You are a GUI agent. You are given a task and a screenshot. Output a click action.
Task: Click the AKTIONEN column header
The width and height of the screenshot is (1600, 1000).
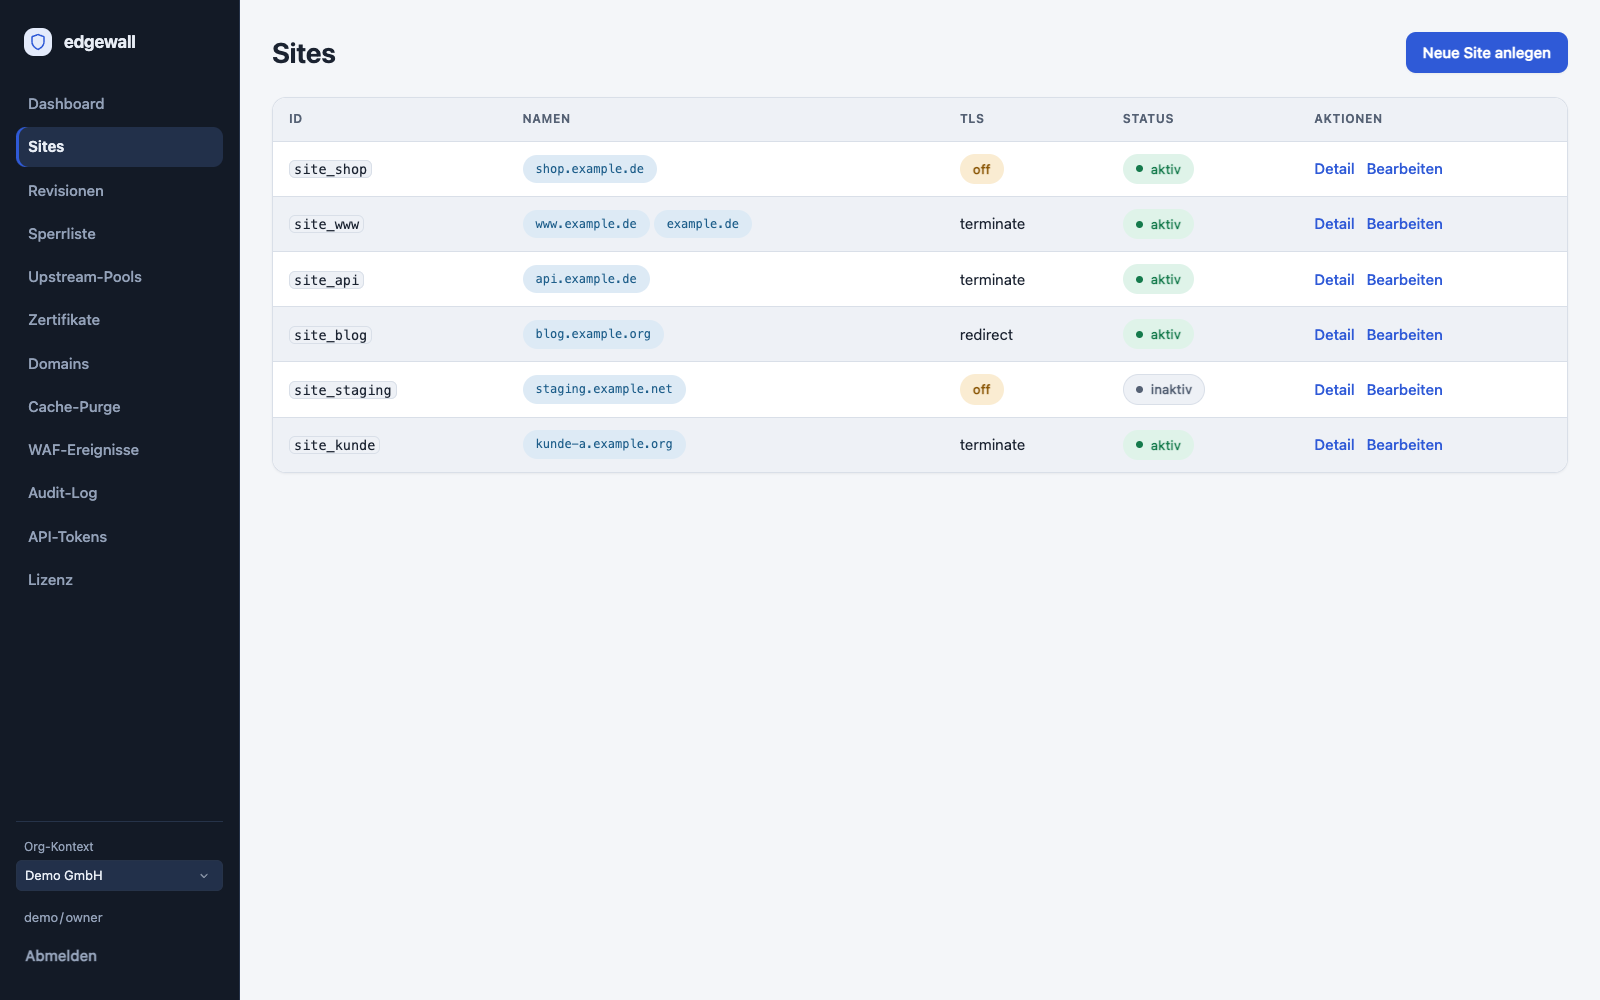coord(1348,119)
